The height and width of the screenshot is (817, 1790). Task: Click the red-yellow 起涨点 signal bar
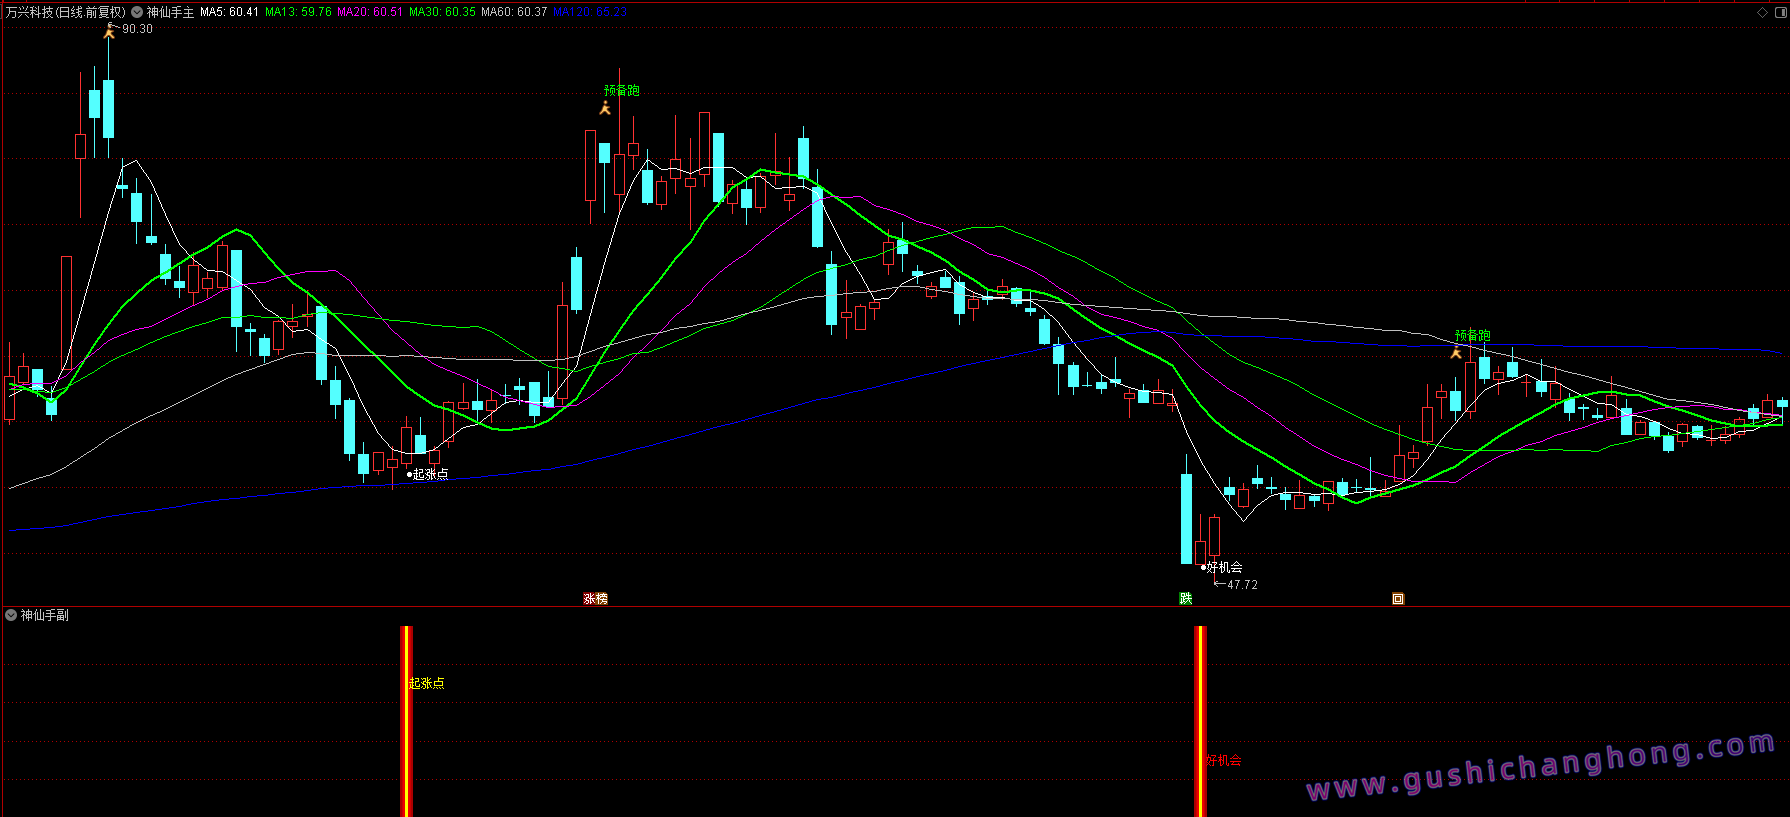[x=406, y=720]
